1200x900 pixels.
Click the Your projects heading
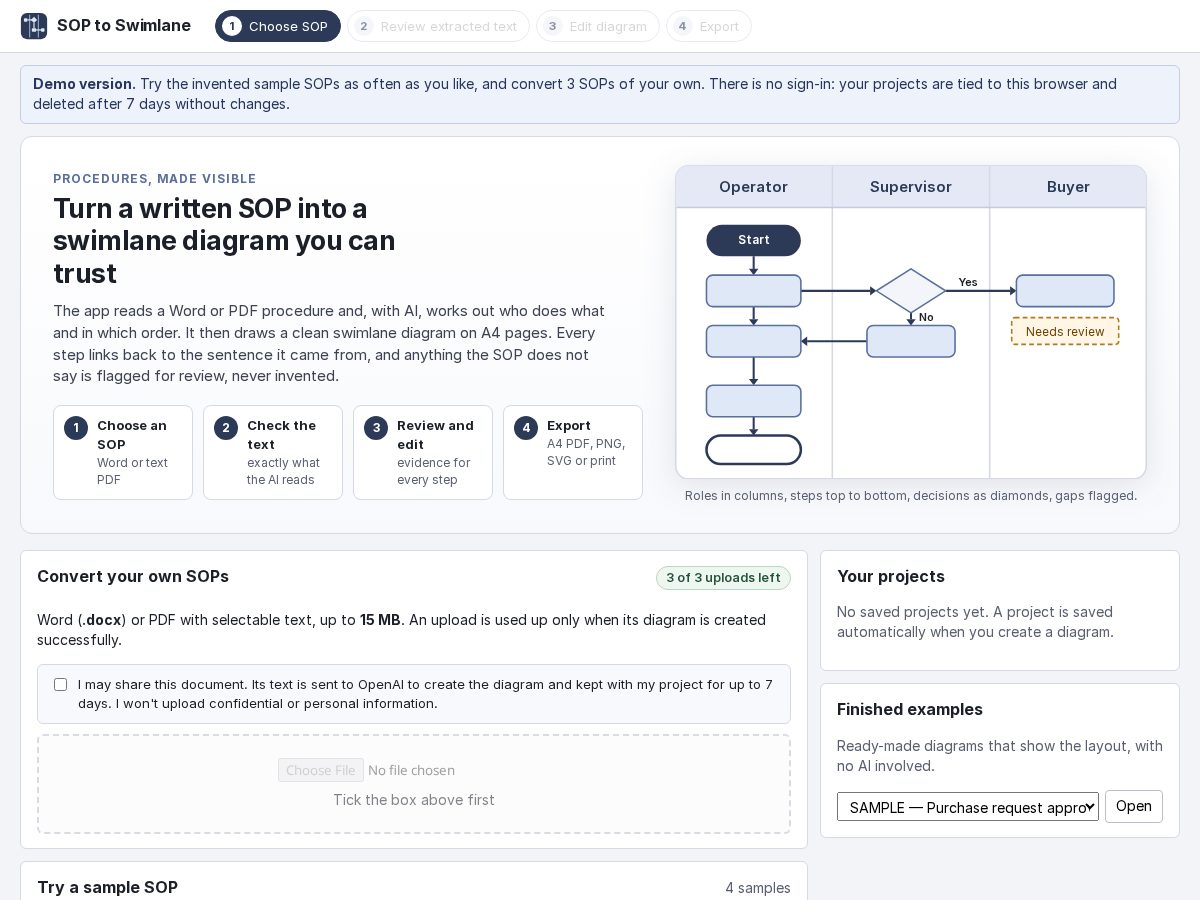[891, 576]
